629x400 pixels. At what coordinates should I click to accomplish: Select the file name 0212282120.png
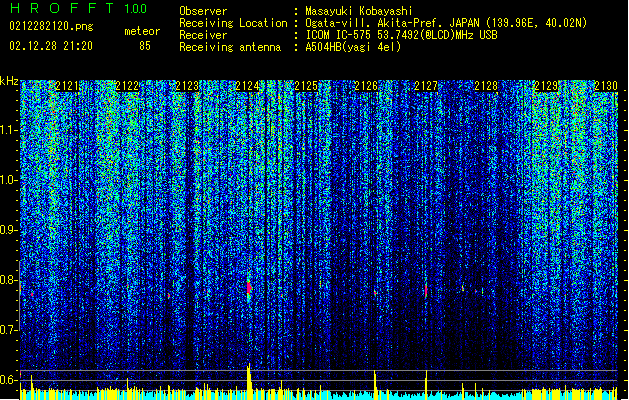(x=51, y=26)
